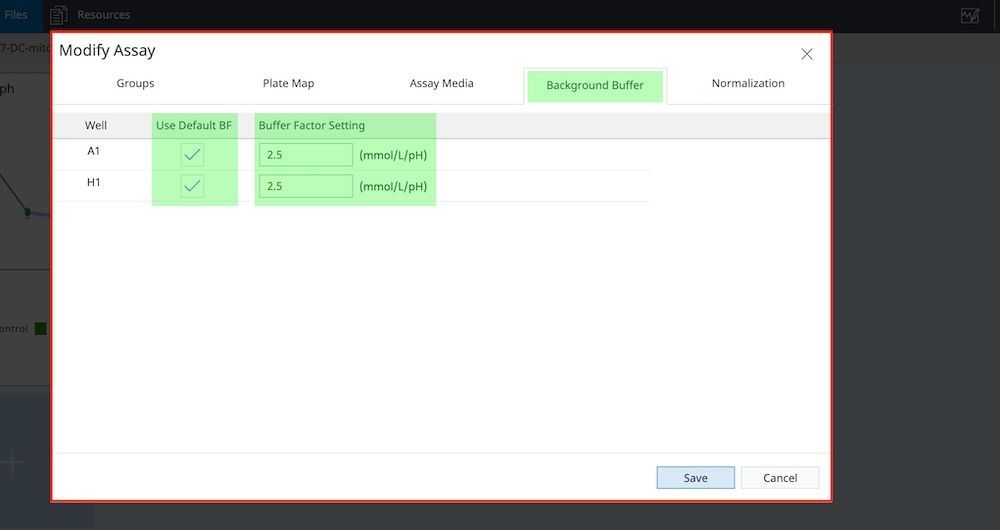Select the Buffer Factor Setting column header
Viewport: 1000px width, 530px height.
coord(312,126)
